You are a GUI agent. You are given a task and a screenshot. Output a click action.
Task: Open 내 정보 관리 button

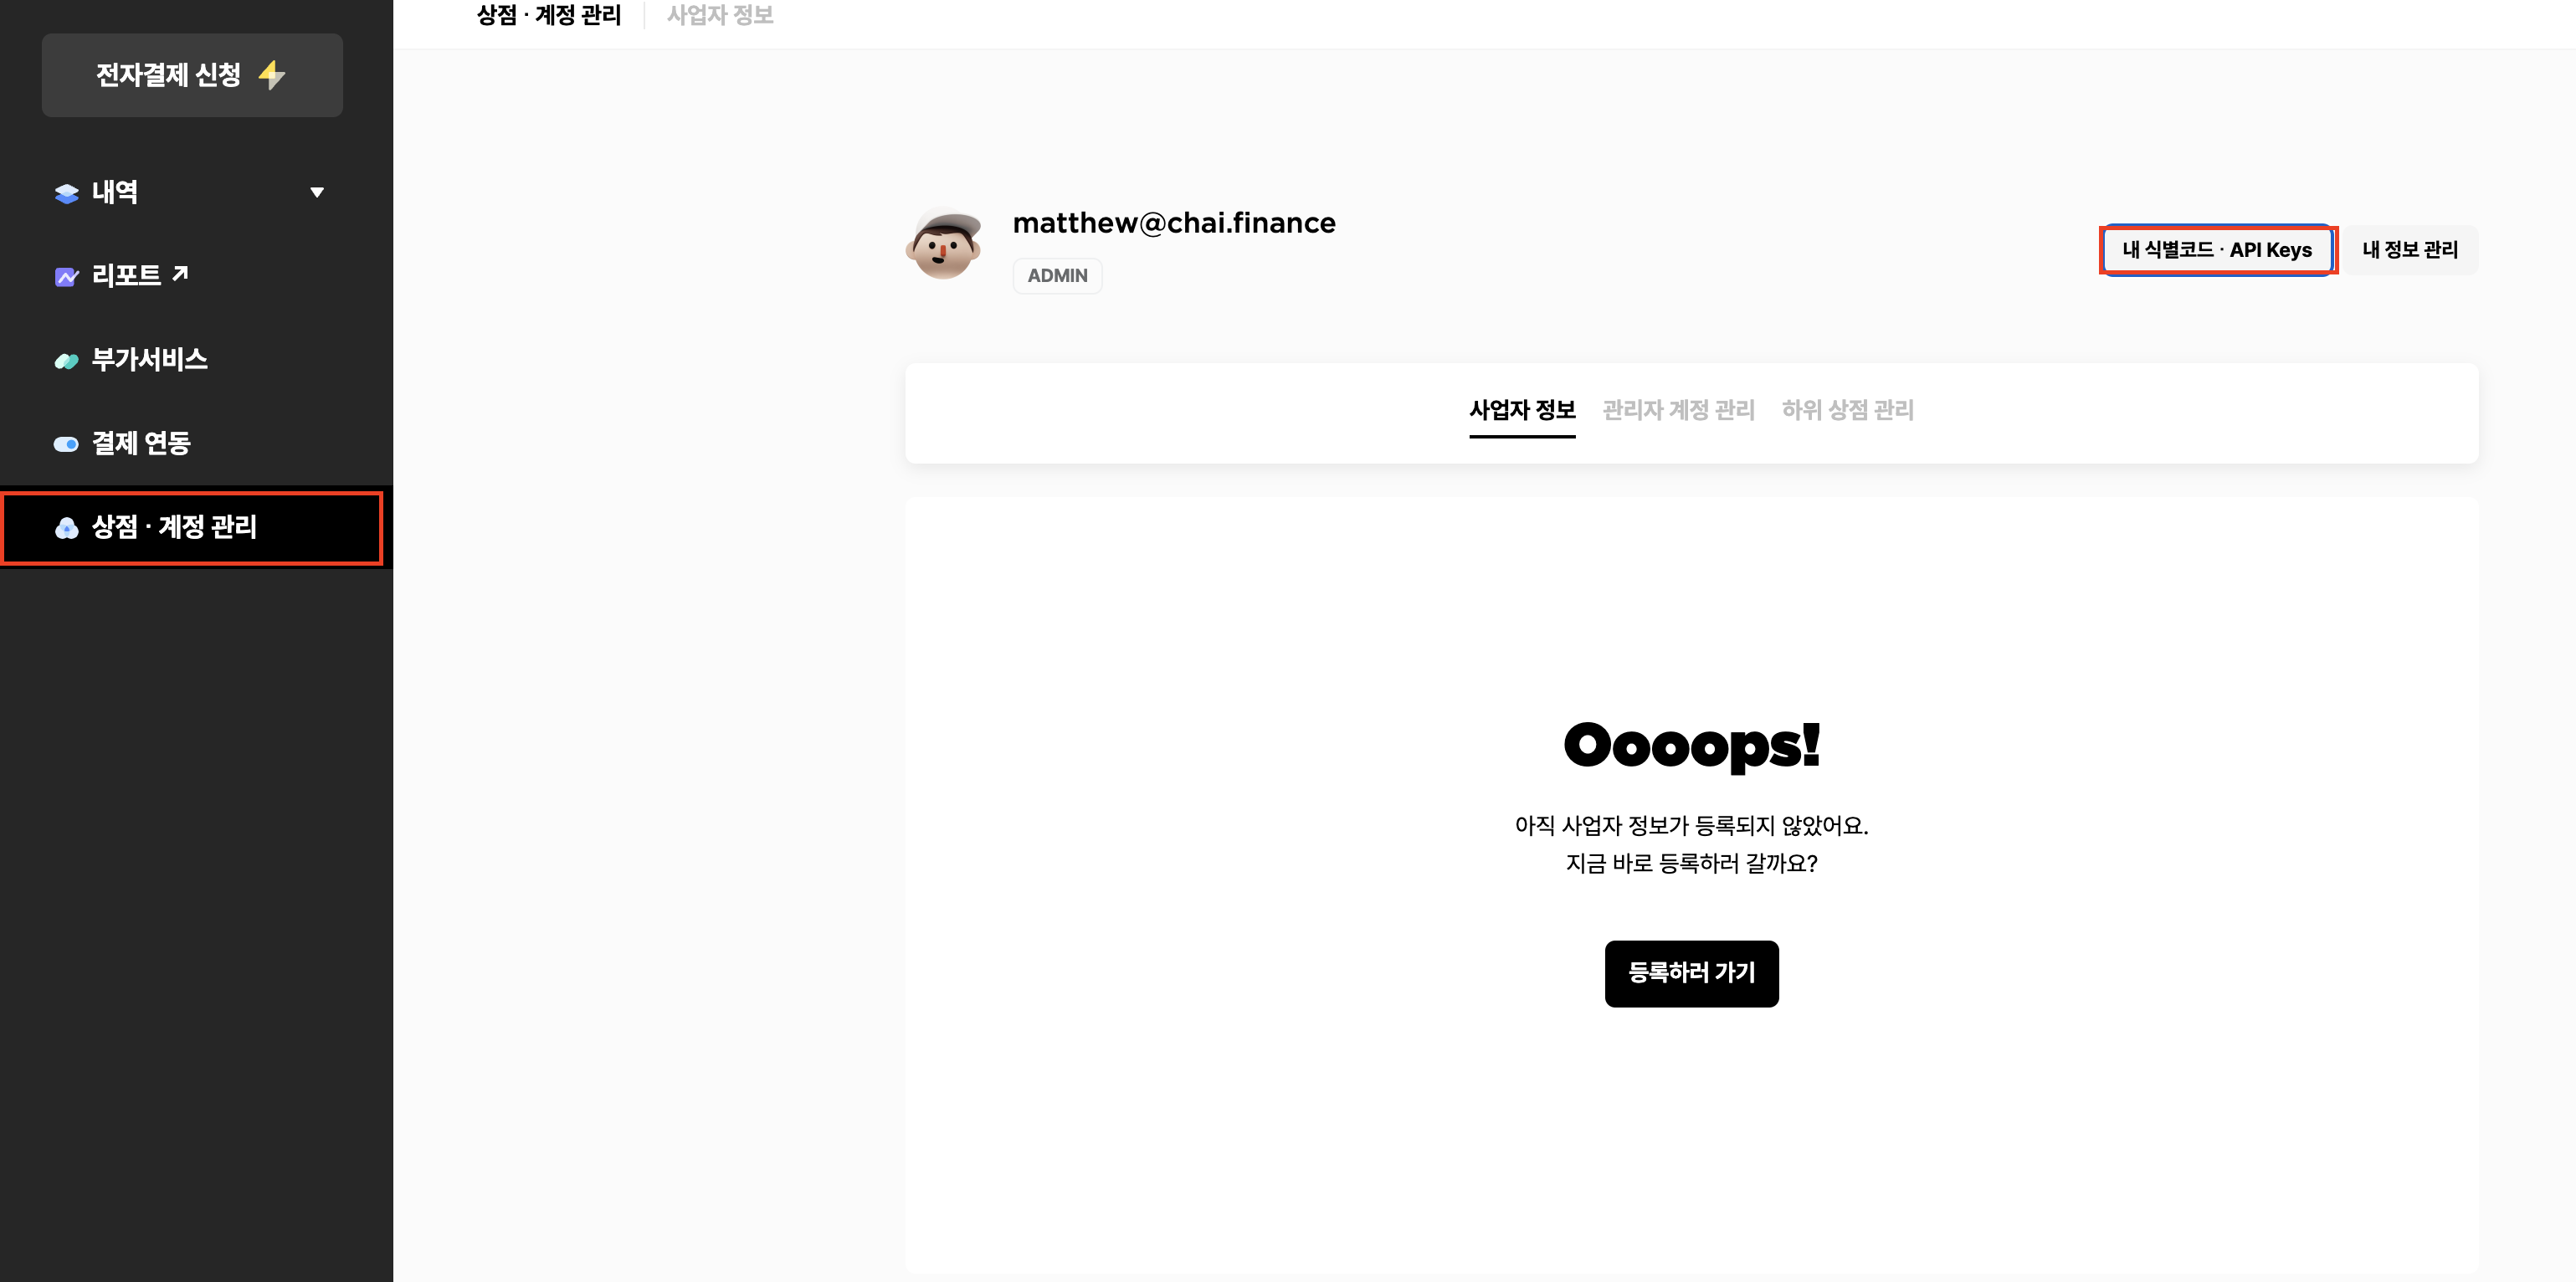click(2410, 250)
